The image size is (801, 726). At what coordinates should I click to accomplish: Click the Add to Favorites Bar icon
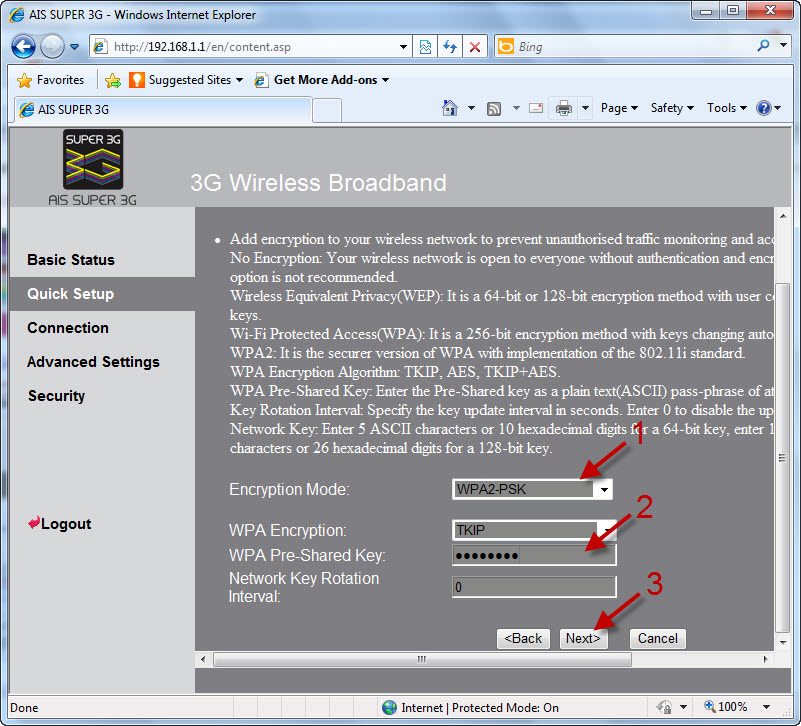[x=113, y=80]
